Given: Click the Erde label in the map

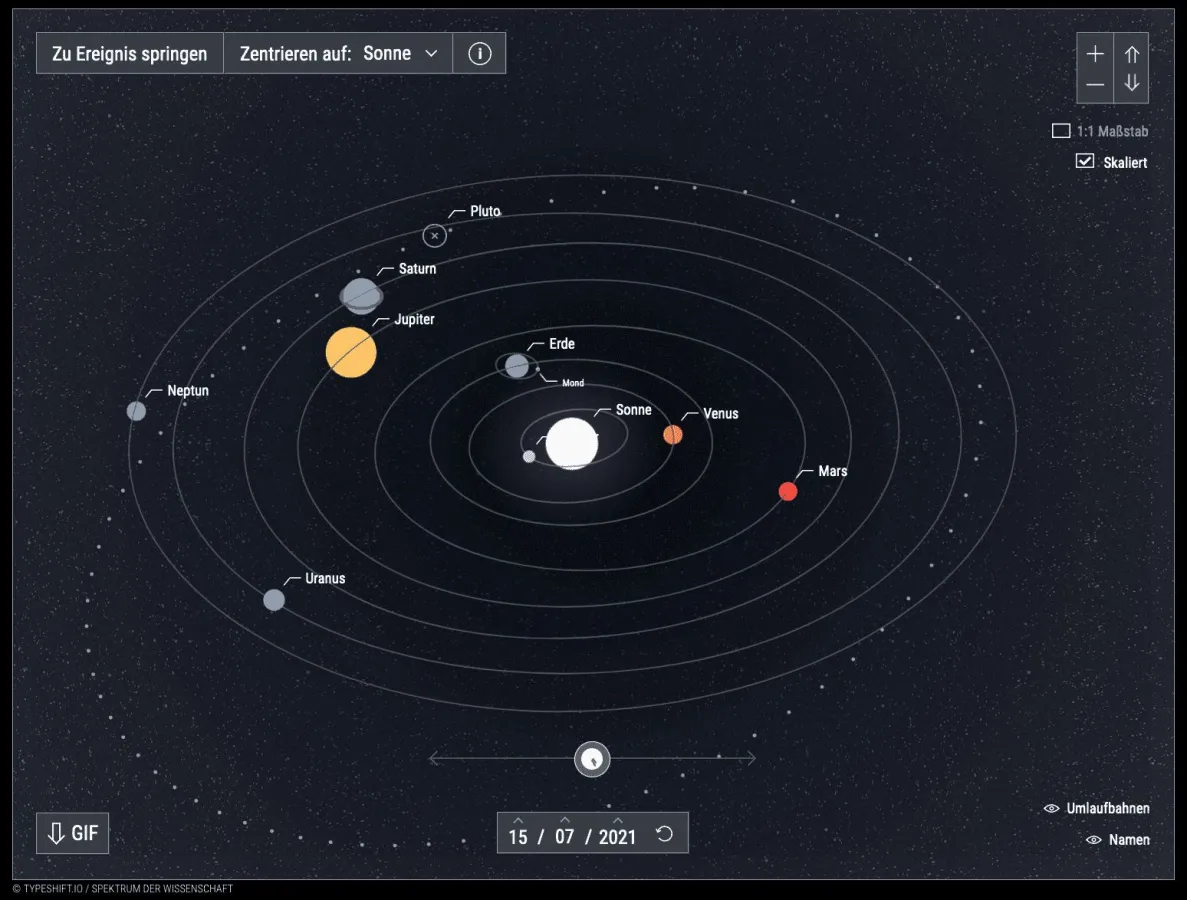Looking at the screenshot, I should tap(560, 343).
